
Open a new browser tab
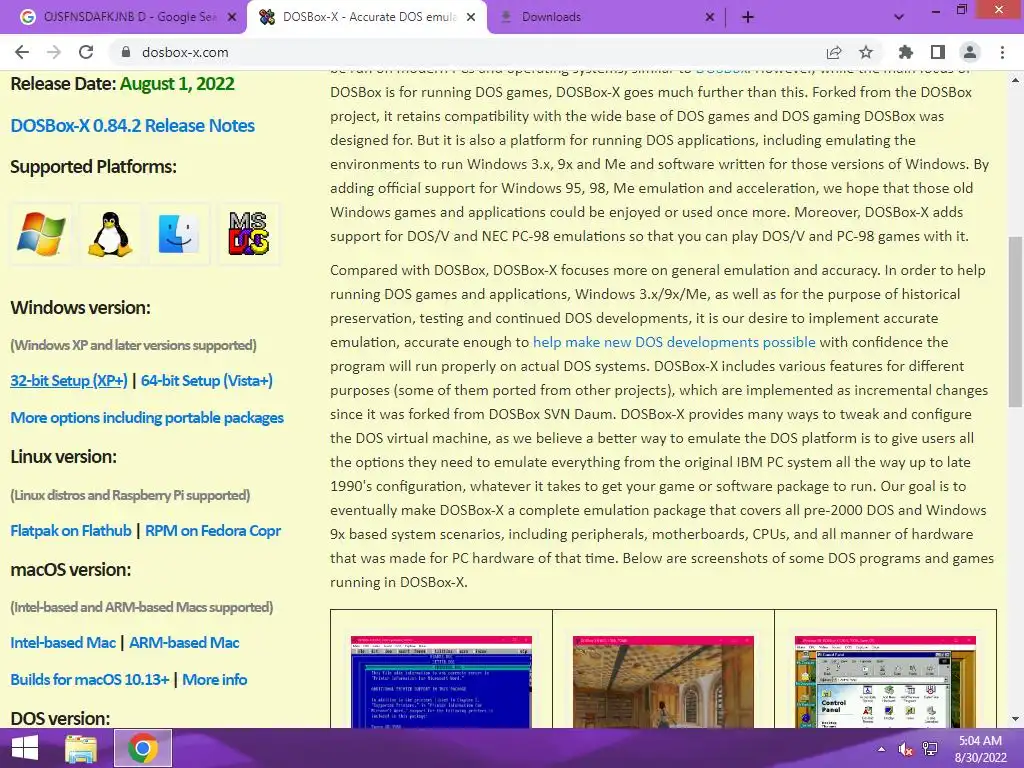(x=748, y=17)
